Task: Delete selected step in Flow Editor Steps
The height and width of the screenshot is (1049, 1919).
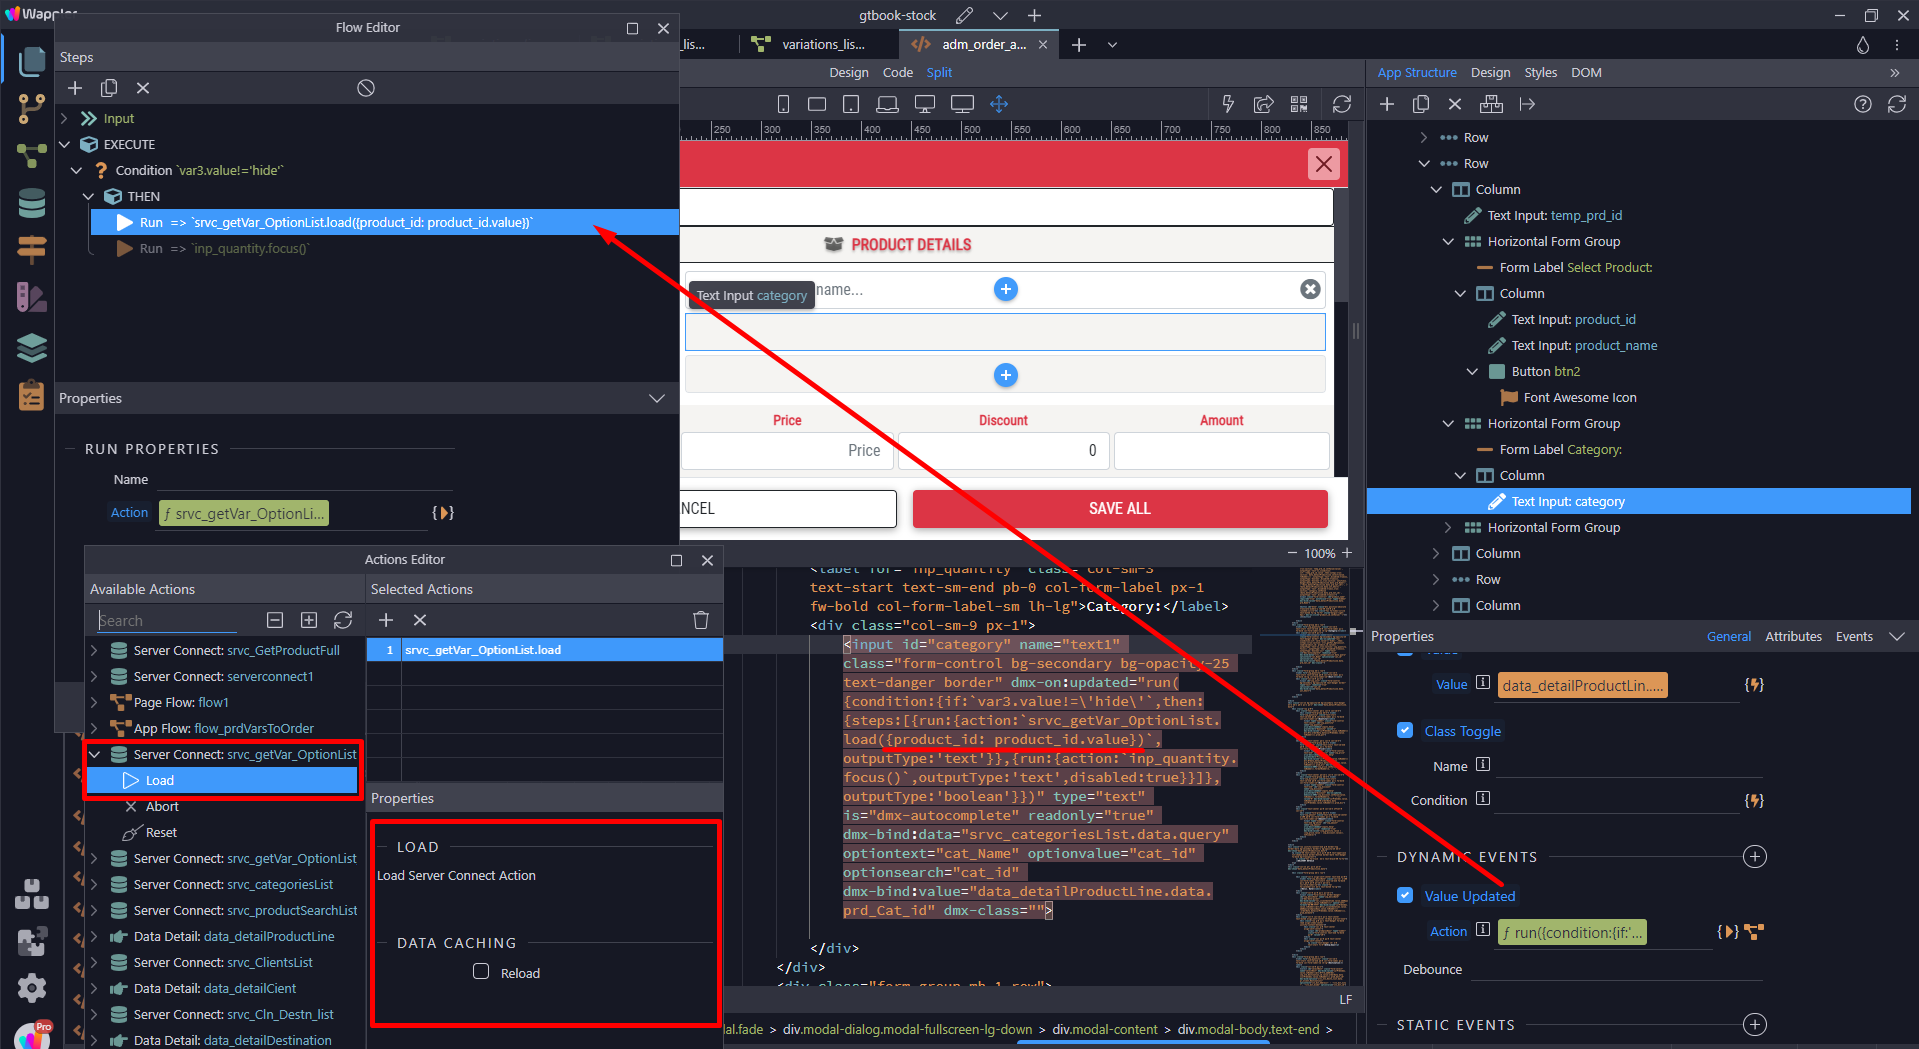Action: point(143,88)
